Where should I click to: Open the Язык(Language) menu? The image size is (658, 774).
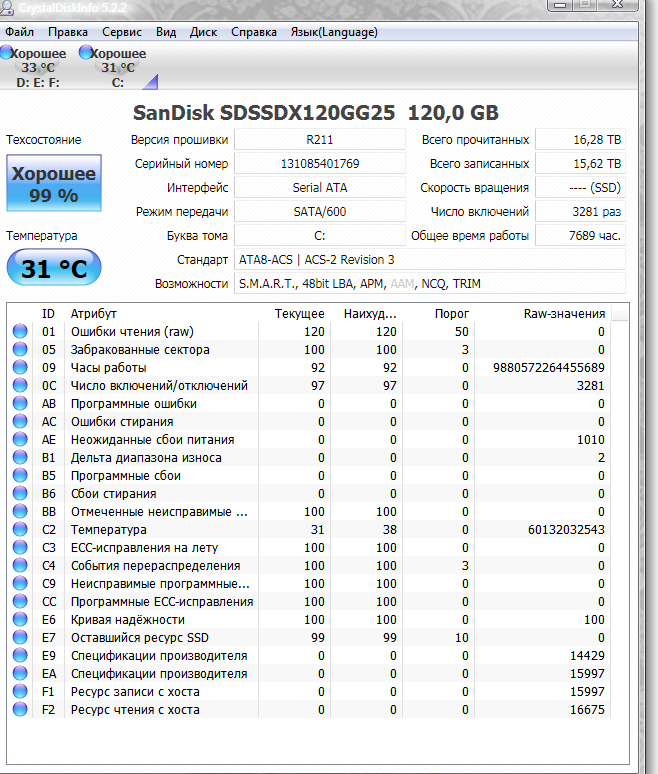click(334, 32)
